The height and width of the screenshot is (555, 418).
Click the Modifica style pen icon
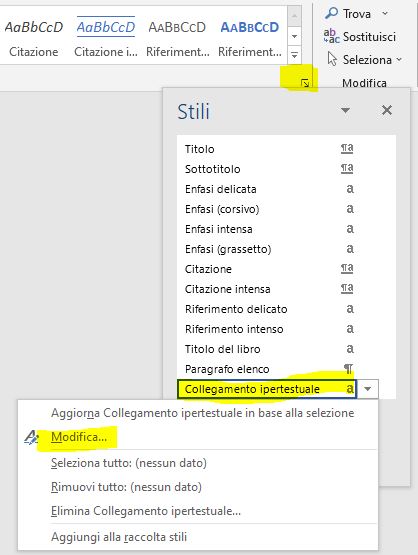[31, 437]
